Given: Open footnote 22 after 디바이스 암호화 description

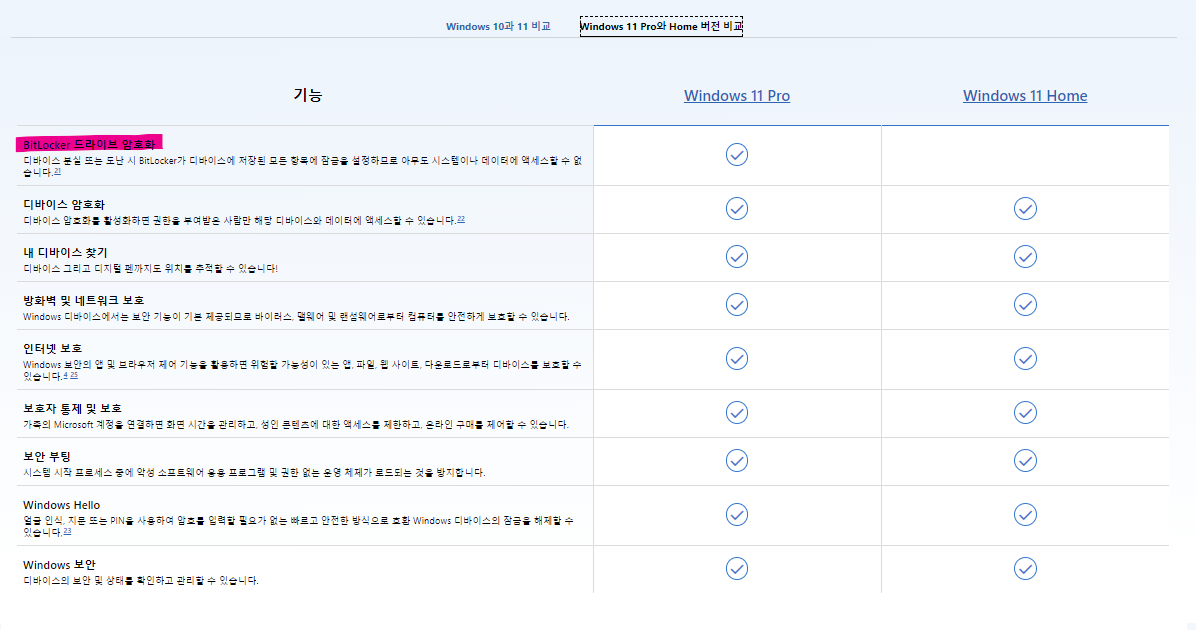Looking at the screenshot, I should point(461,220).
